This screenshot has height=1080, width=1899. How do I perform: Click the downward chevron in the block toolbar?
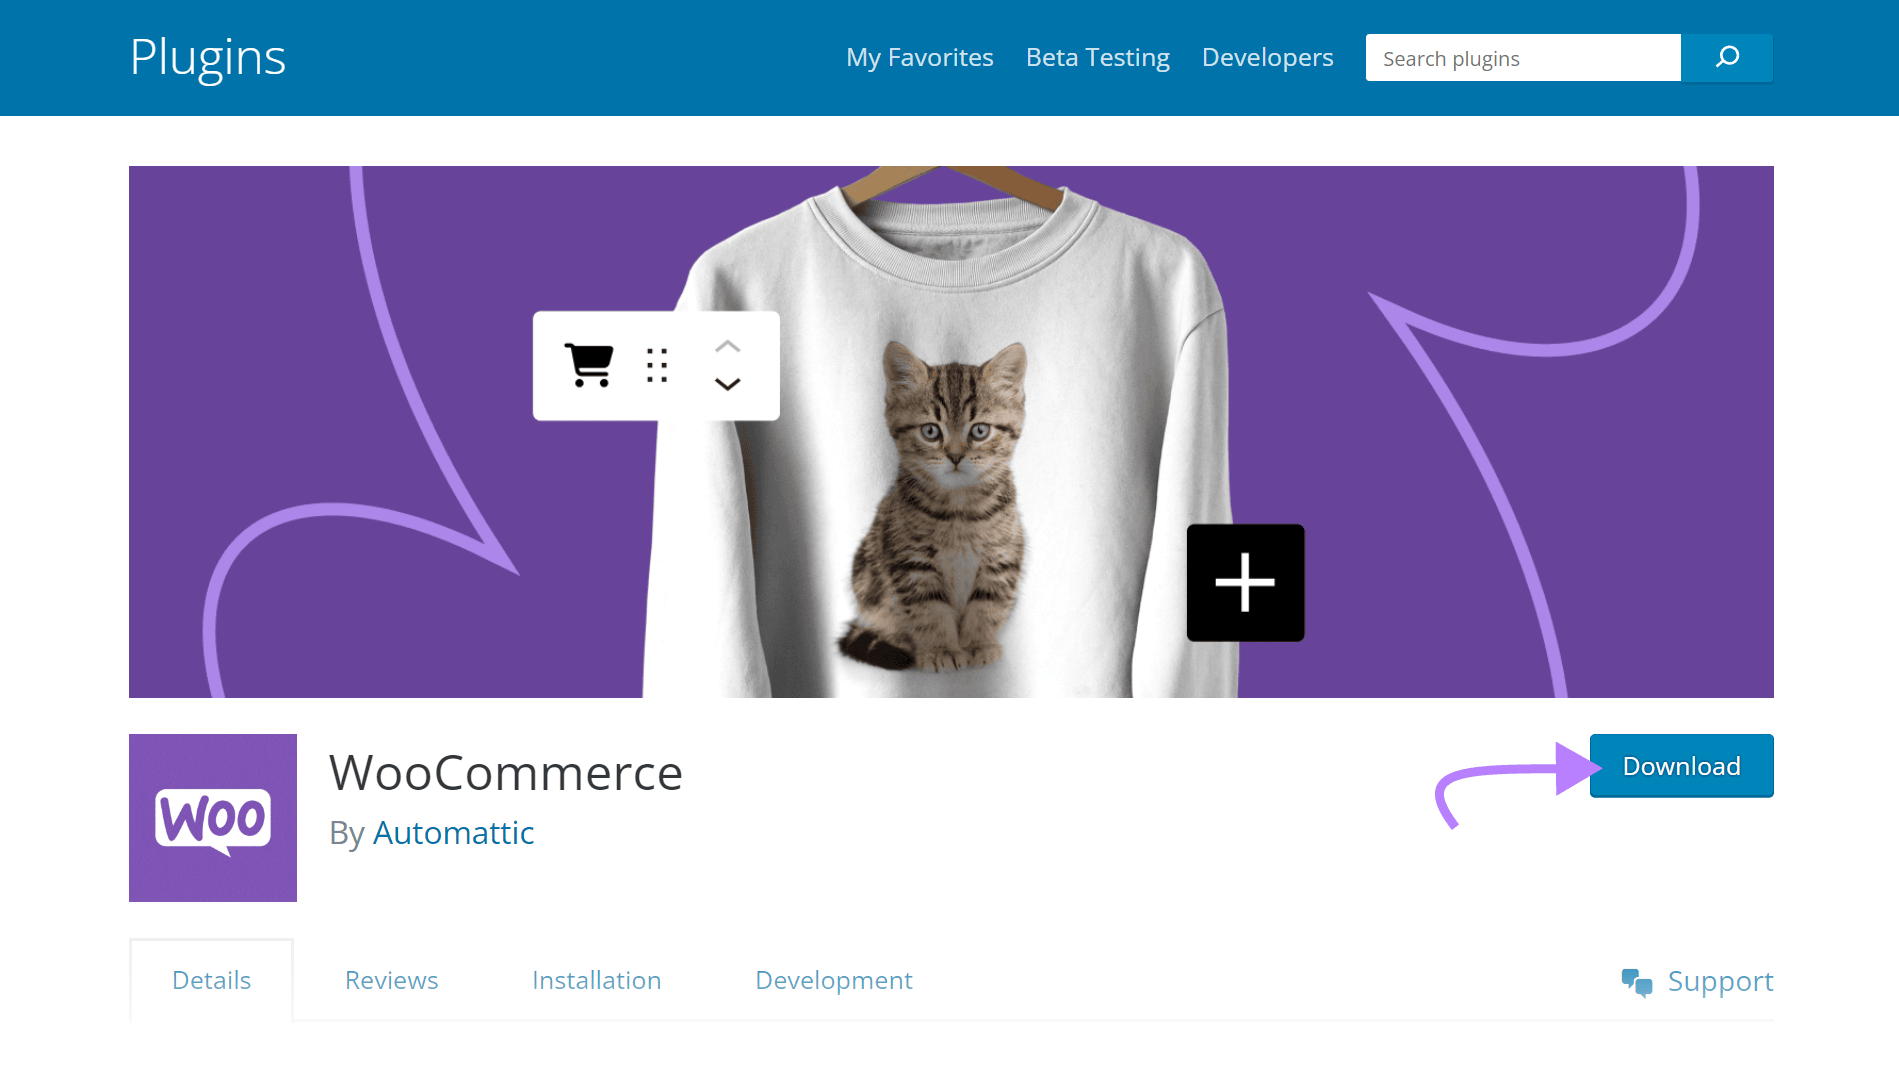[728, 385]
